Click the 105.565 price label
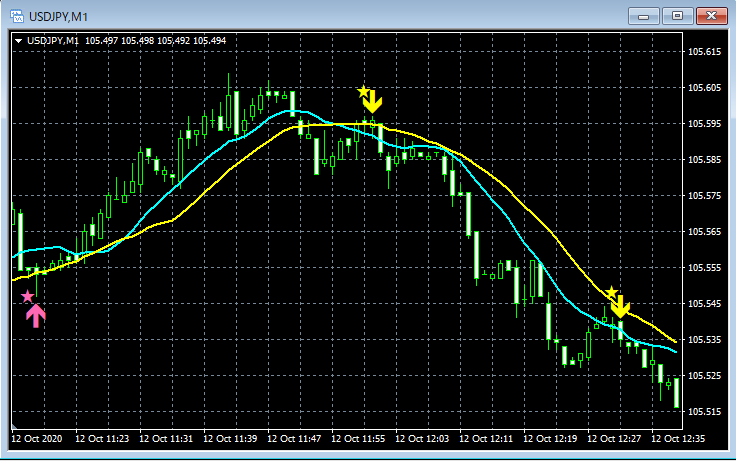This screenshot has height=461, width=736. [x=704, y=231]
